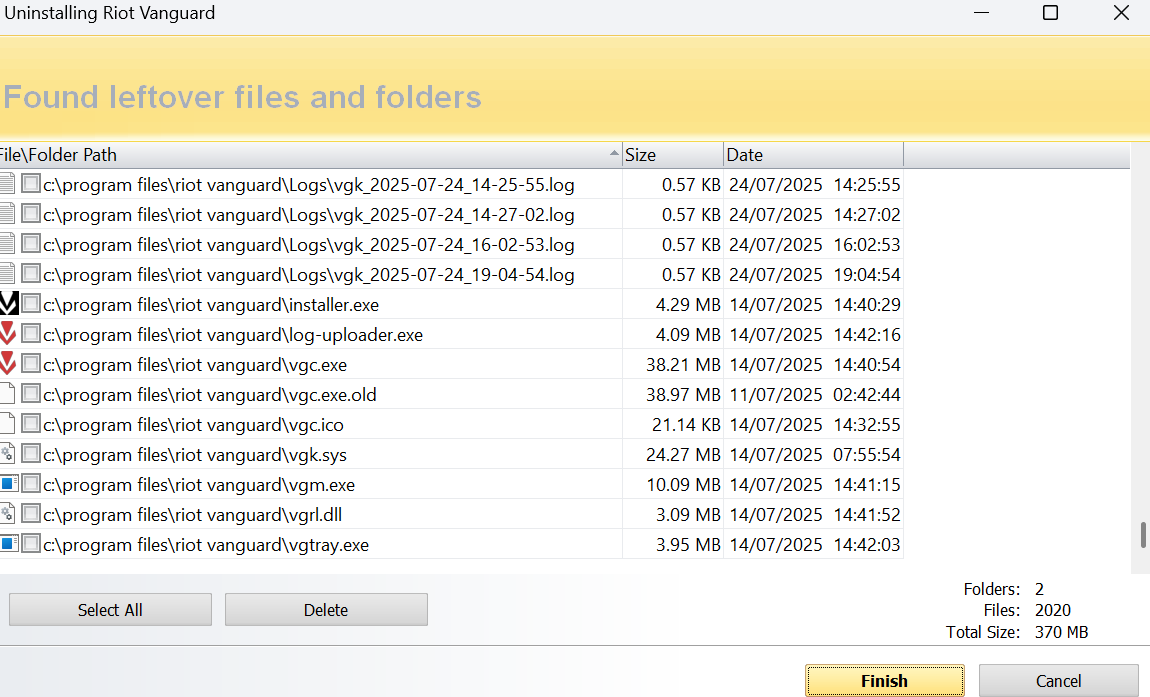Select the riot vanguard\installer.exe path text
The height and width of the screenshot is (697, 1150).
coord(211,305)
